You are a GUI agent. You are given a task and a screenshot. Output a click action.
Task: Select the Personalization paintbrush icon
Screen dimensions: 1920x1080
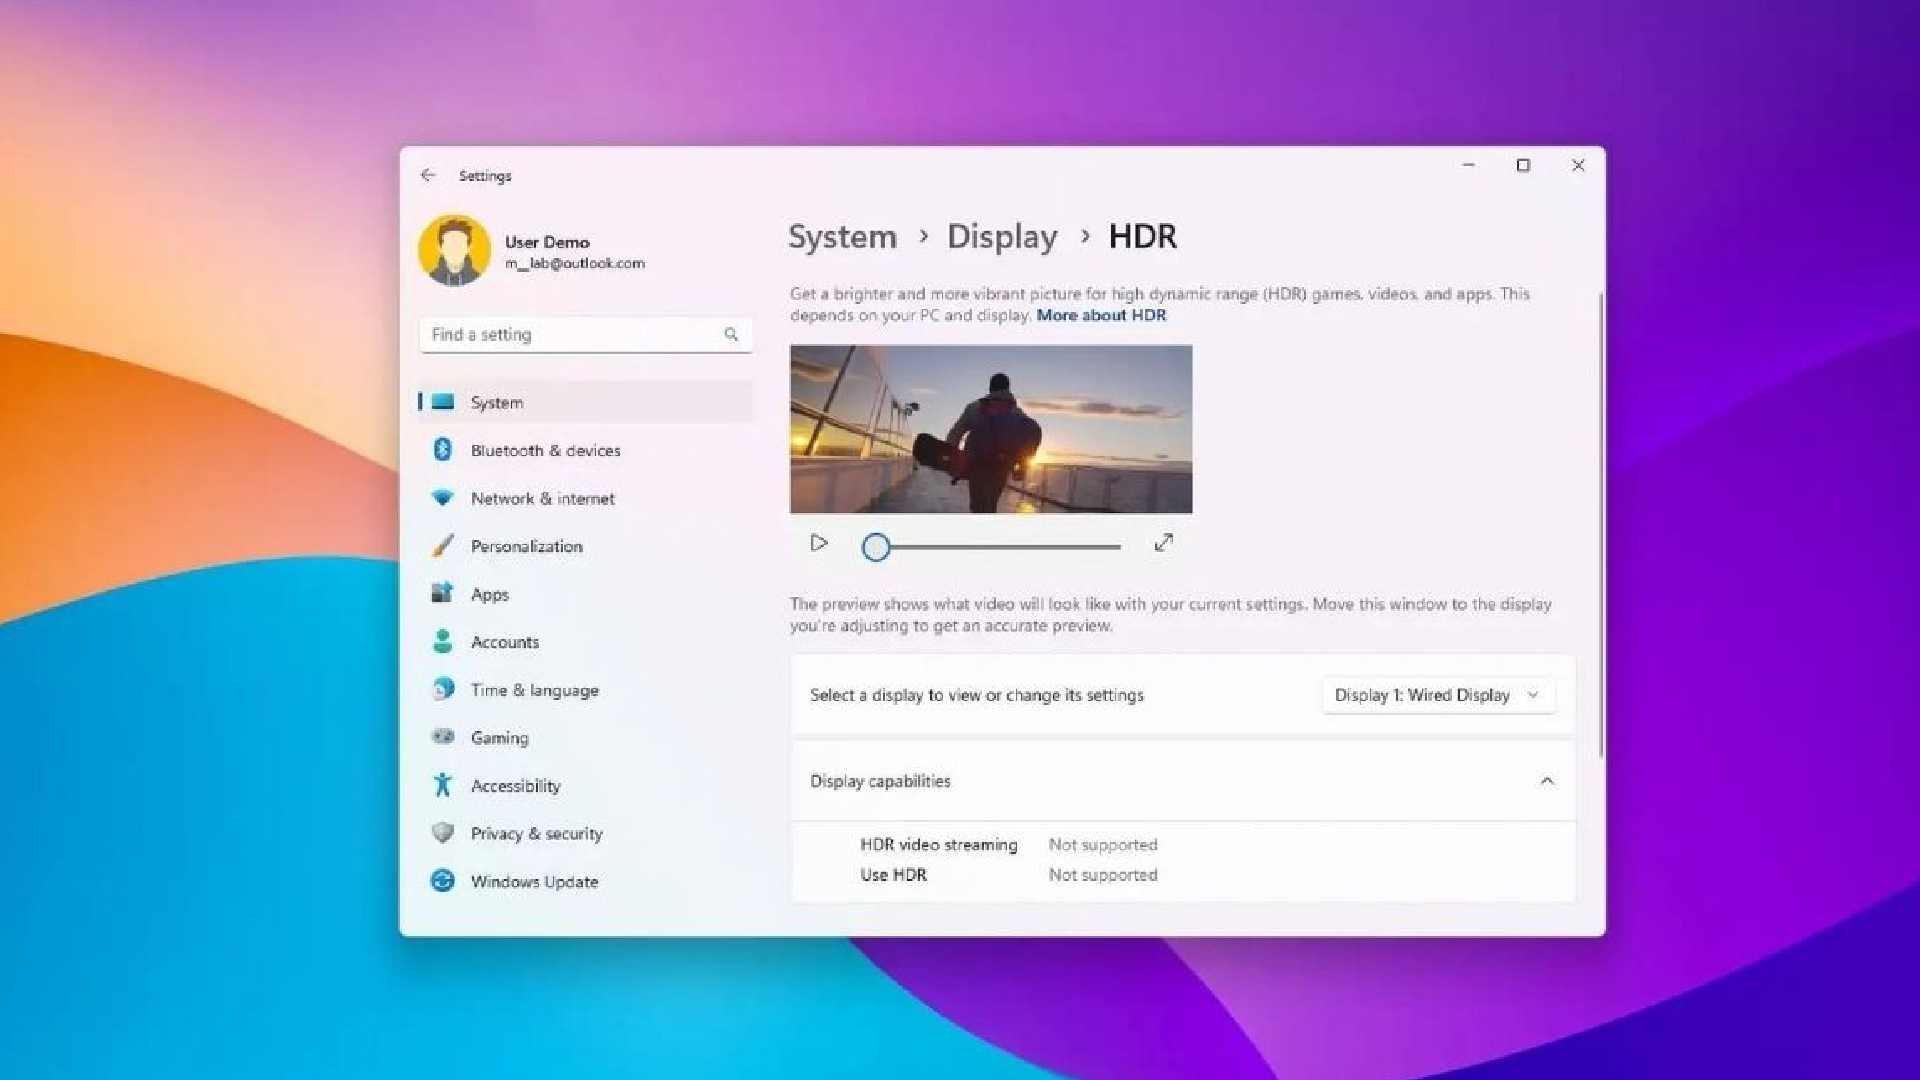click(x=442, y=546)
